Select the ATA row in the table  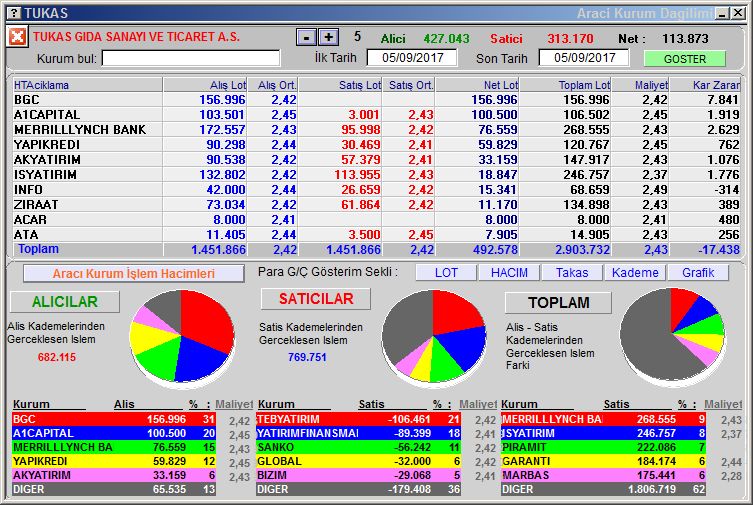click(376, 235)
